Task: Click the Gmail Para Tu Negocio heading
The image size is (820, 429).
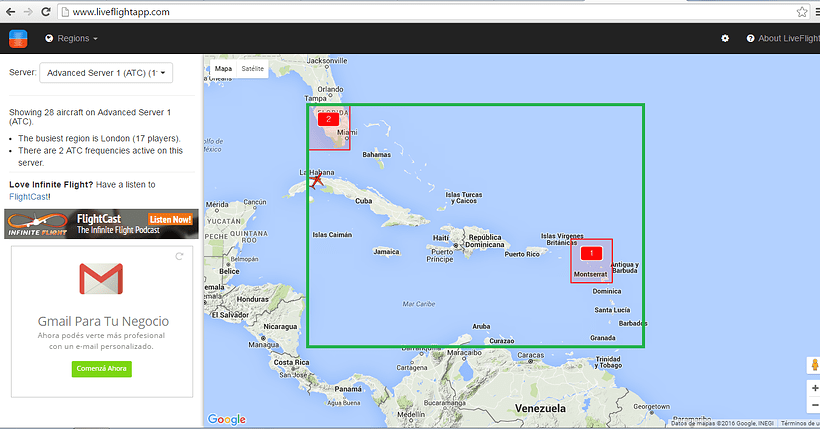Action: click(x=103, y=321)
